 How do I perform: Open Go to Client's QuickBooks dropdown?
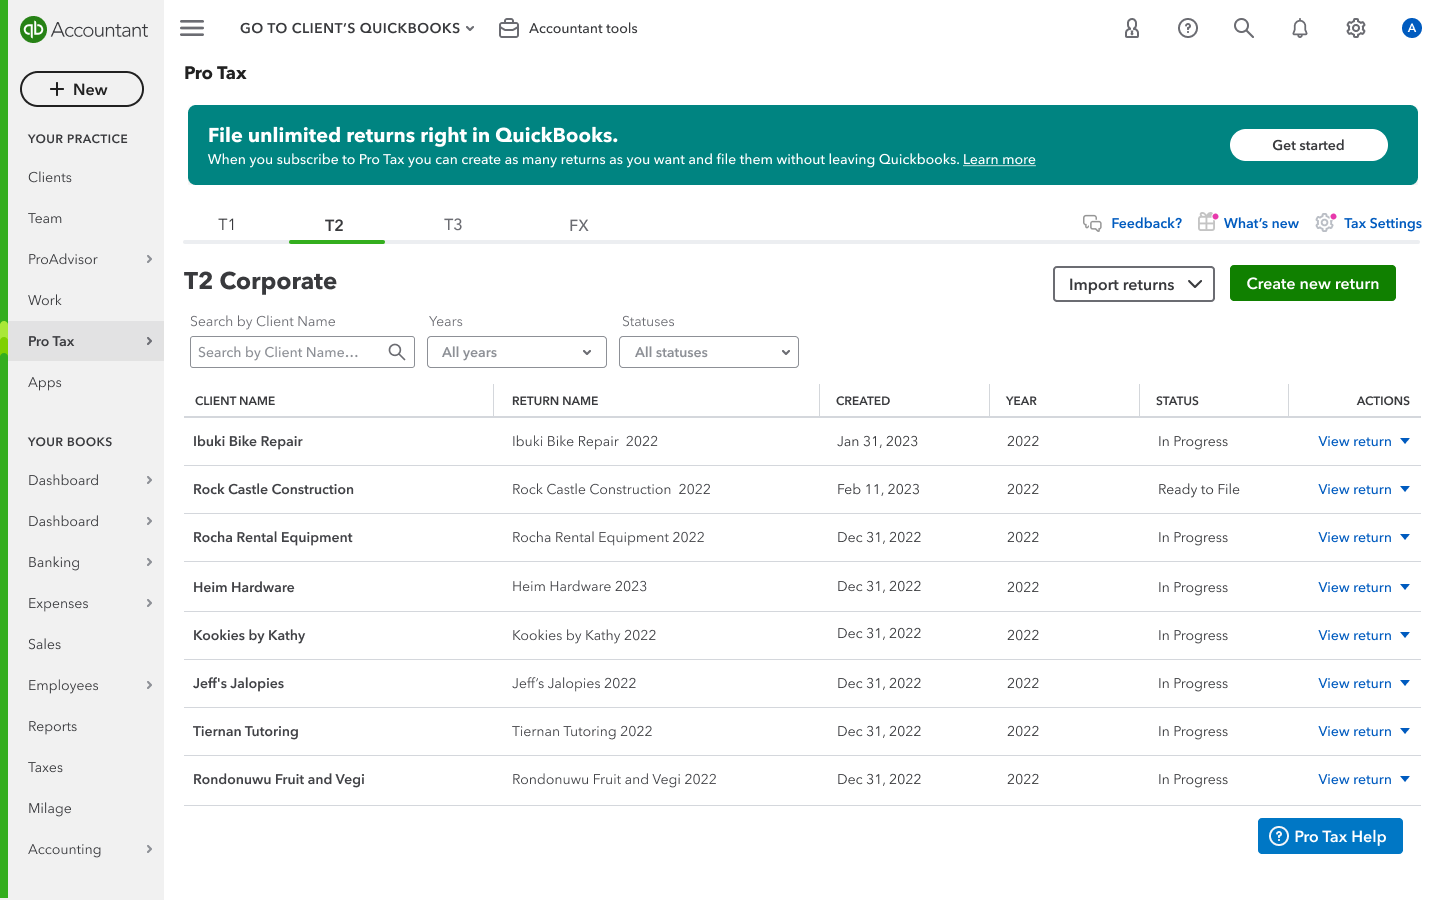coord(357,28)
